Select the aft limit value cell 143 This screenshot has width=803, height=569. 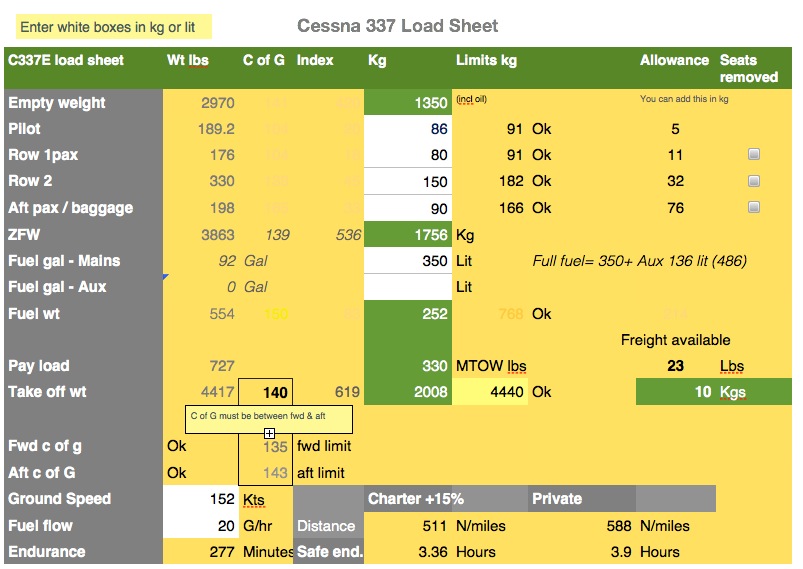265,472
